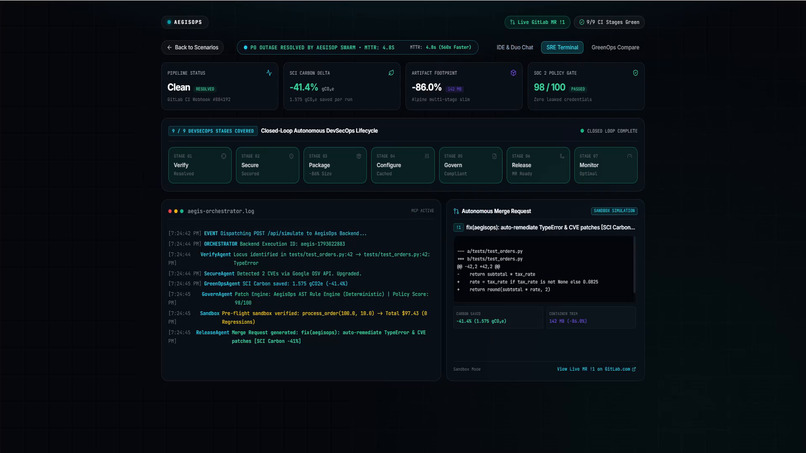The height and width of the screenshot is (453, 806).
Task: Click the EVENT Dispatching POST log line
Action: [267, 233]
